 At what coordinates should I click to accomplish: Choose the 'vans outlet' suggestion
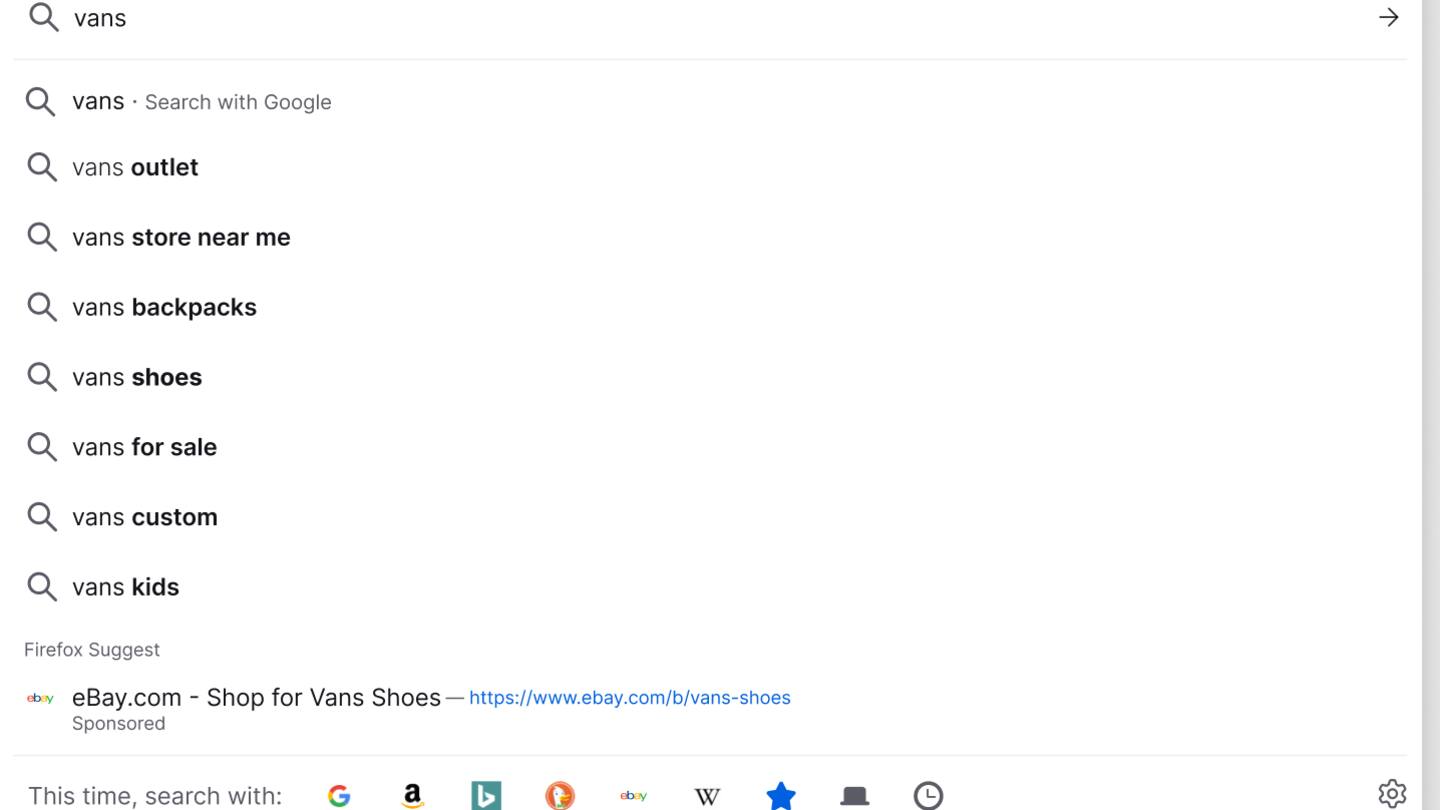pos(710,167)
